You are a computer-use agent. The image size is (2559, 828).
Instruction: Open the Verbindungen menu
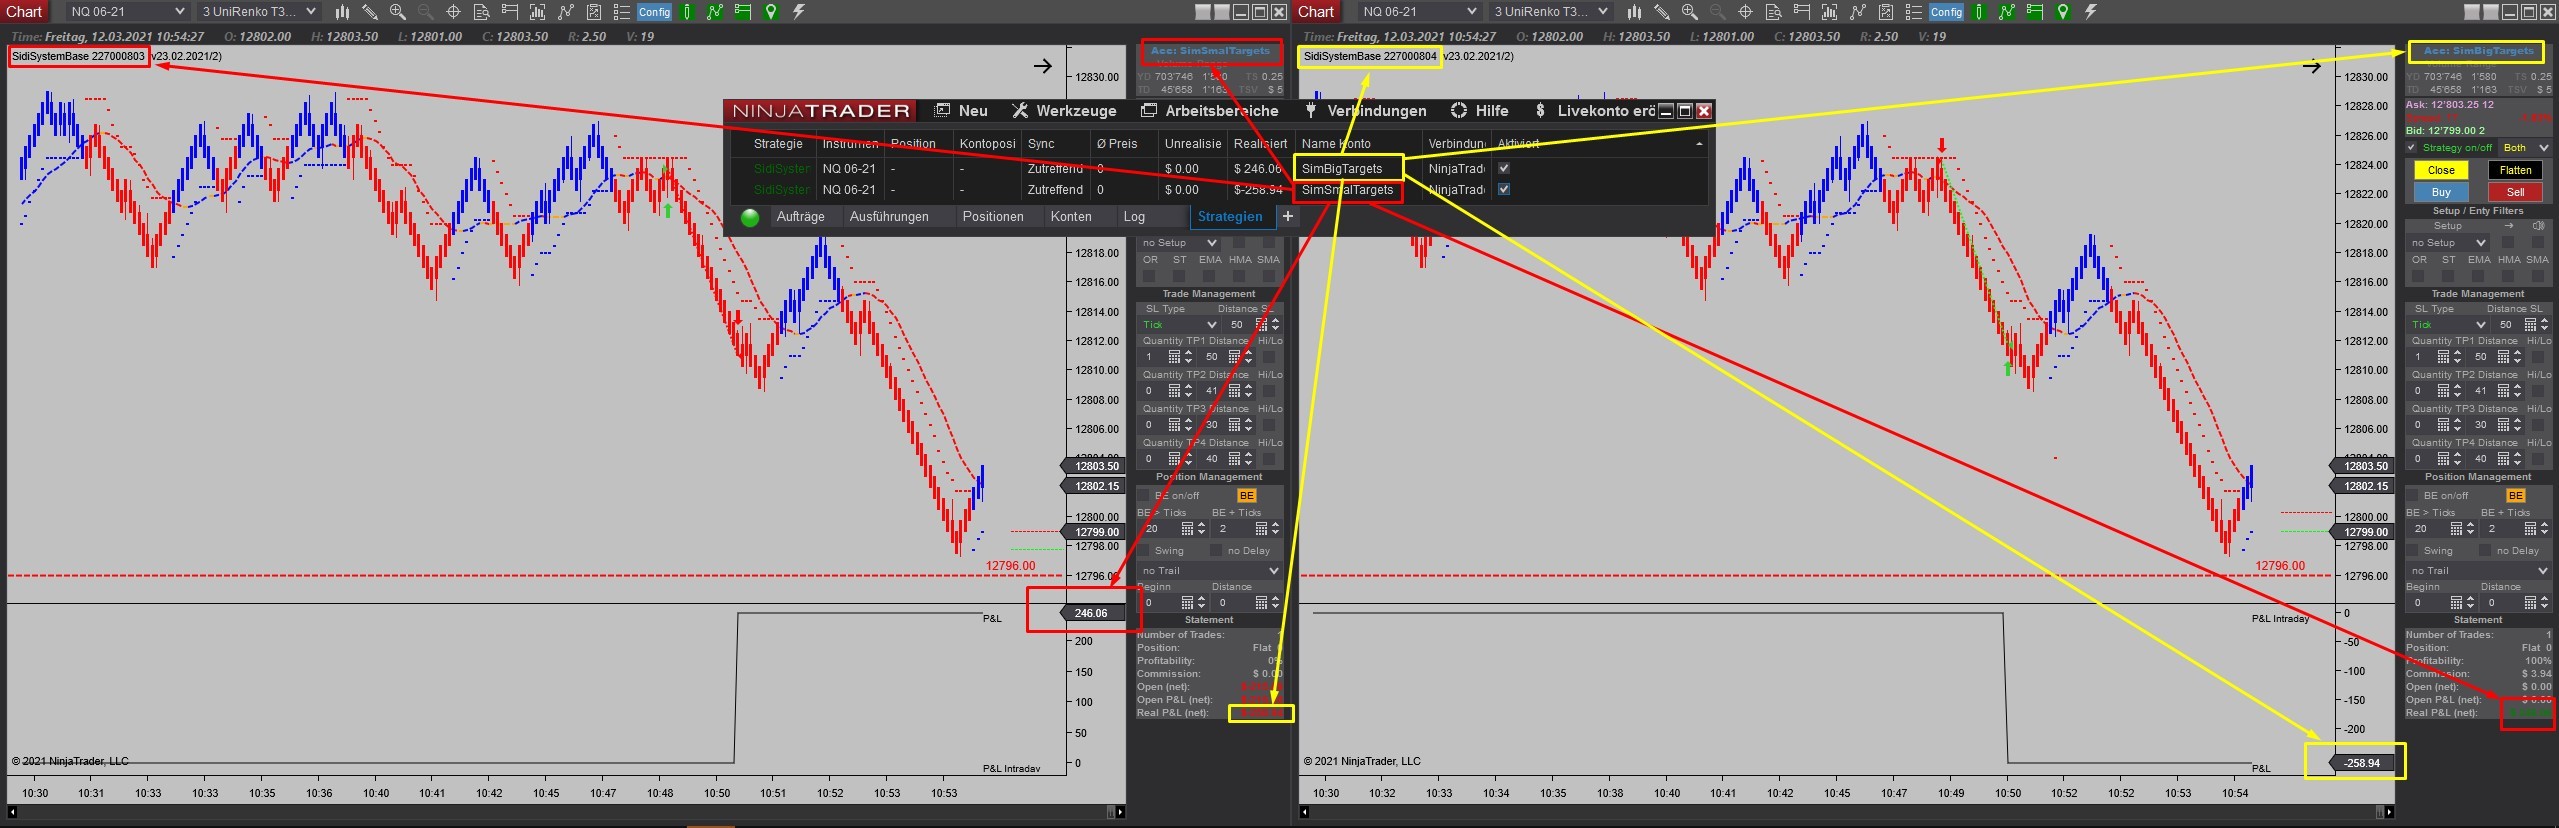pos(1366,111)
